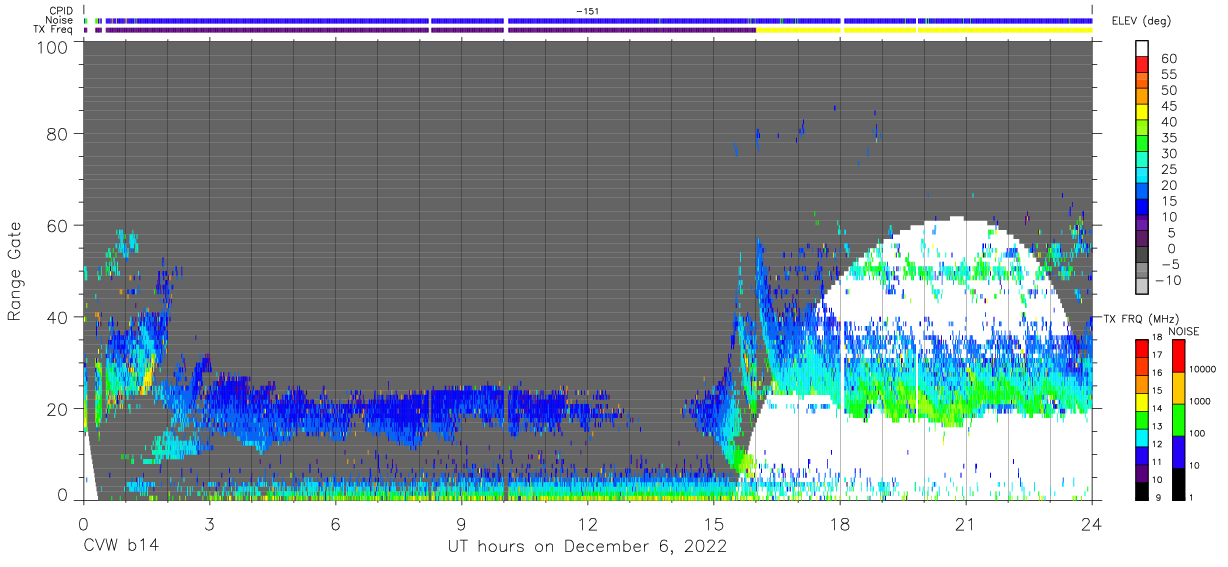Click the 13 label on TX FRQ legend
This screenshot has width=1228, height=567.
tap(1157, 427)
